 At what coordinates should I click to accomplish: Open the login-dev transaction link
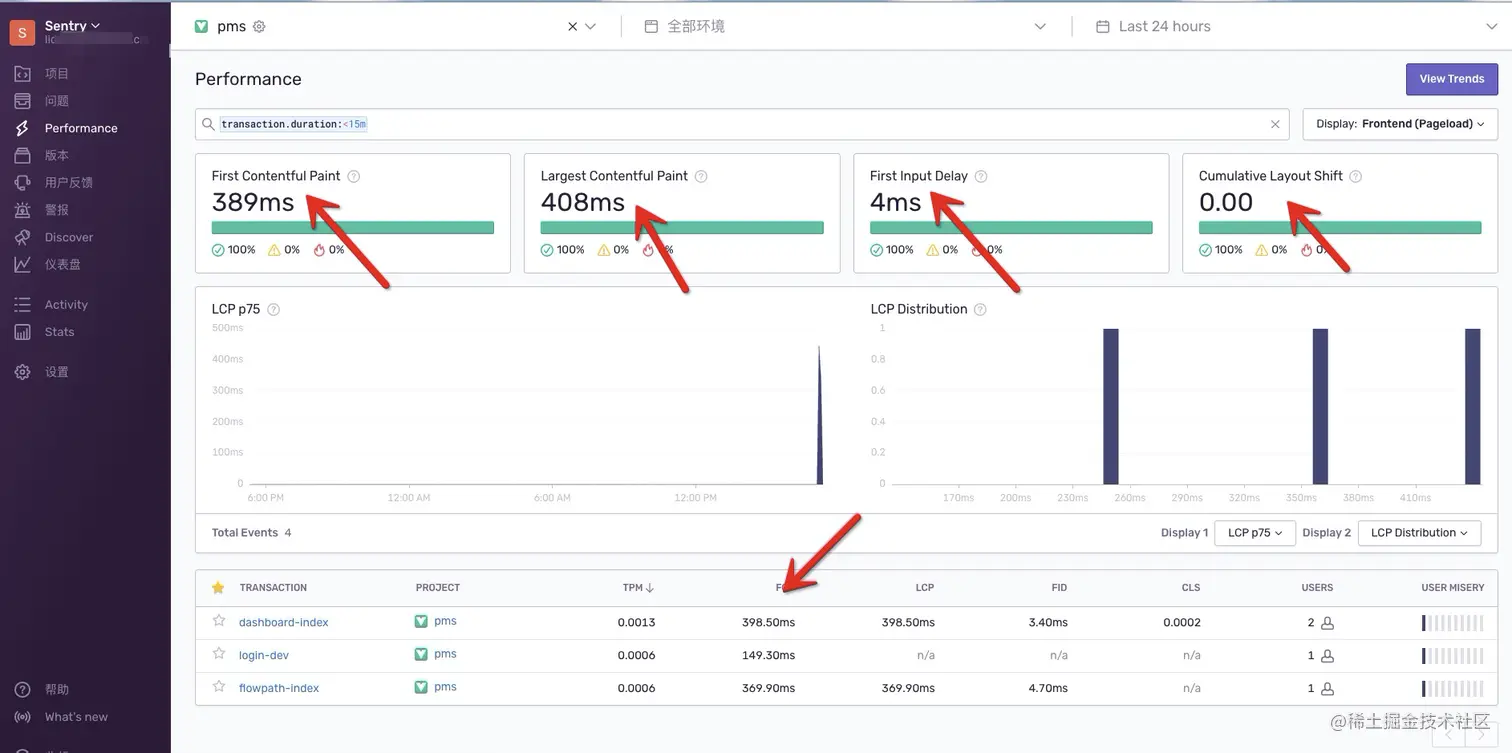[x=264, y=655]
